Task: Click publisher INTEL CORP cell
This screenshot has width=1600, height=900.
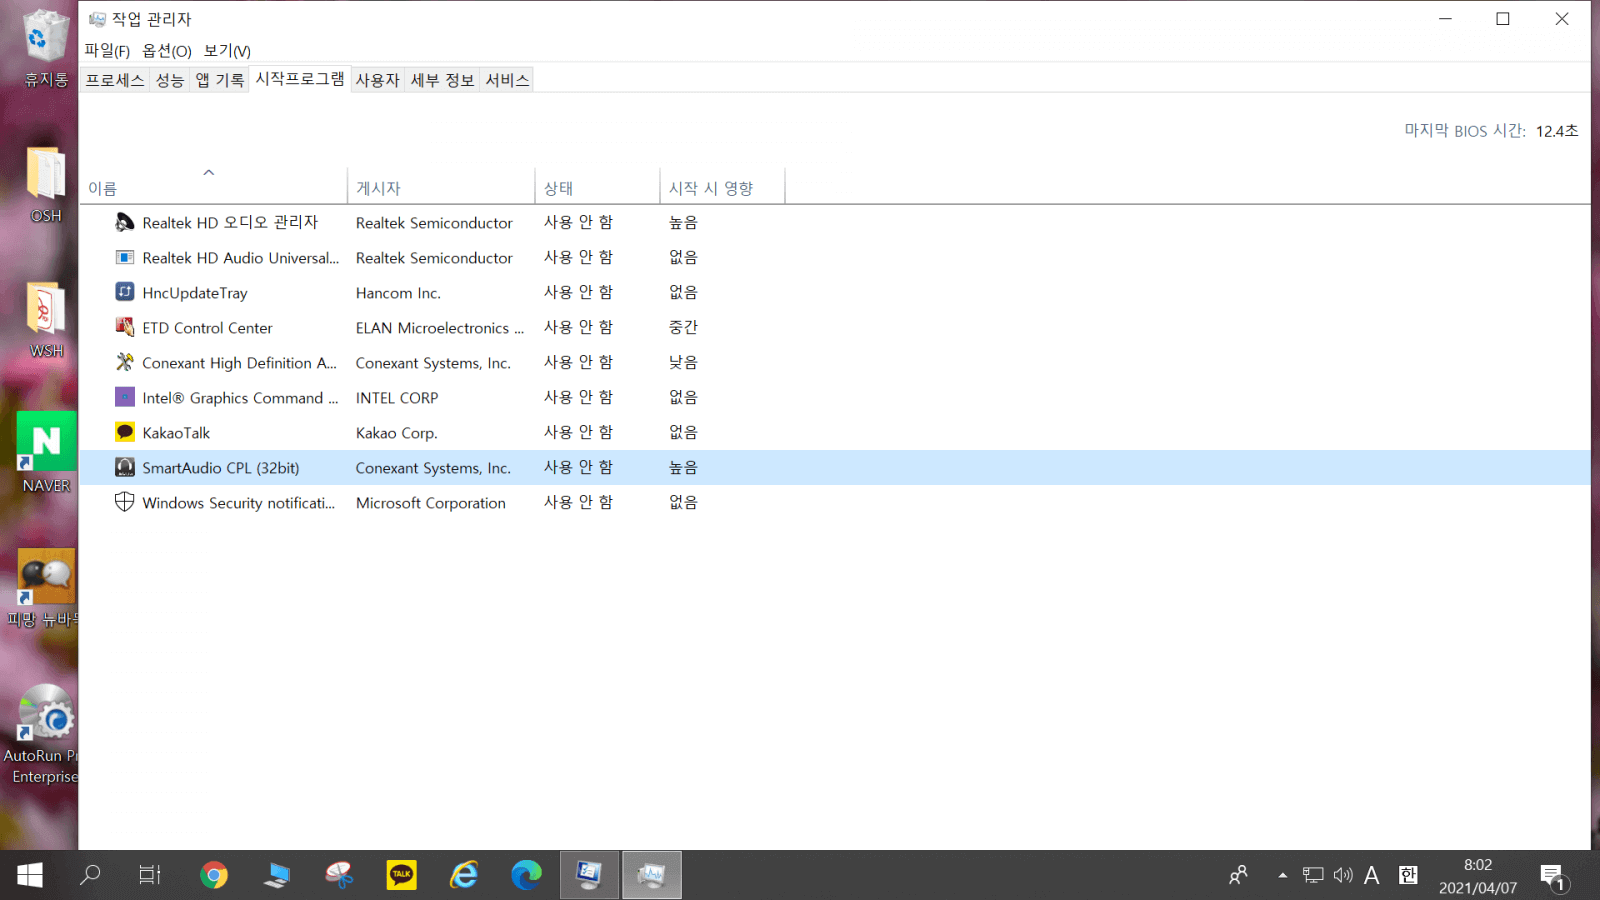Action: [x=397, y=398]
